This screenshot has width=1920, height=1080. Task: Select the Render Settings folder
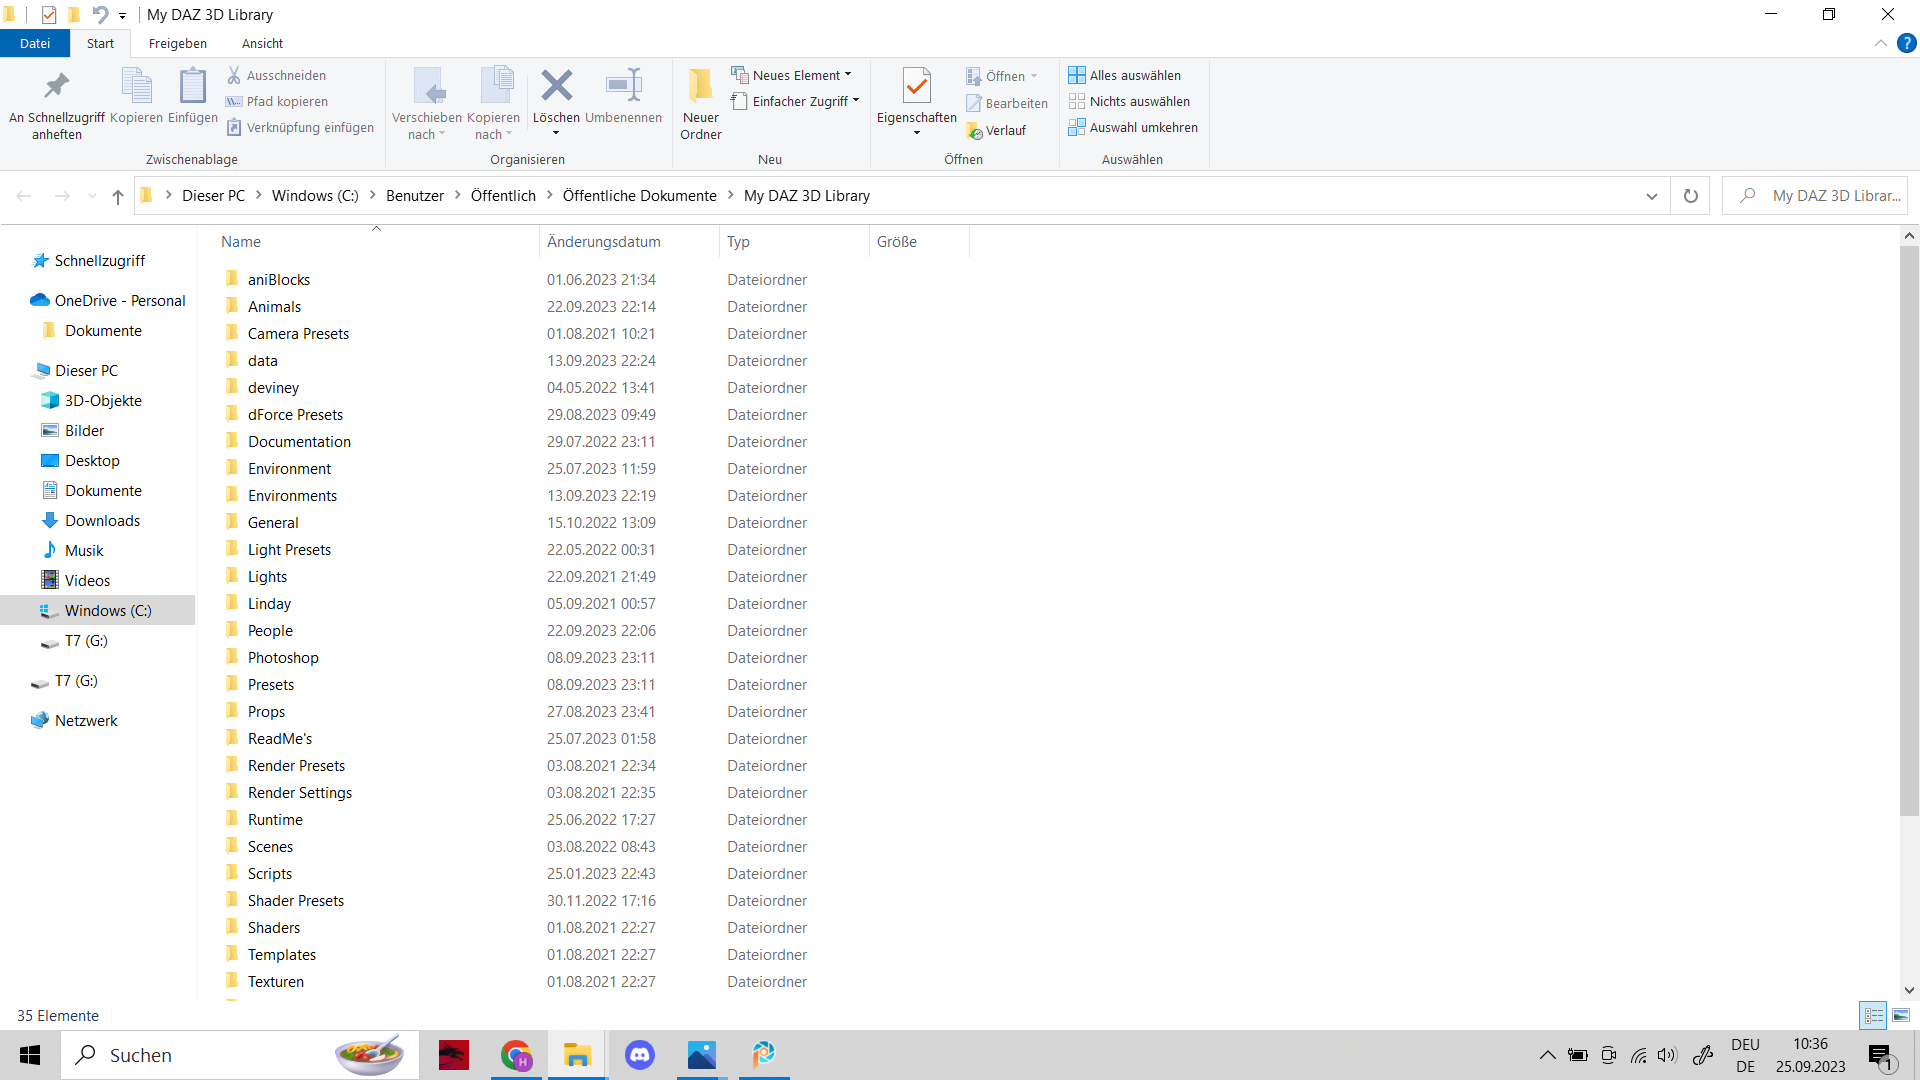click(300, 793)
